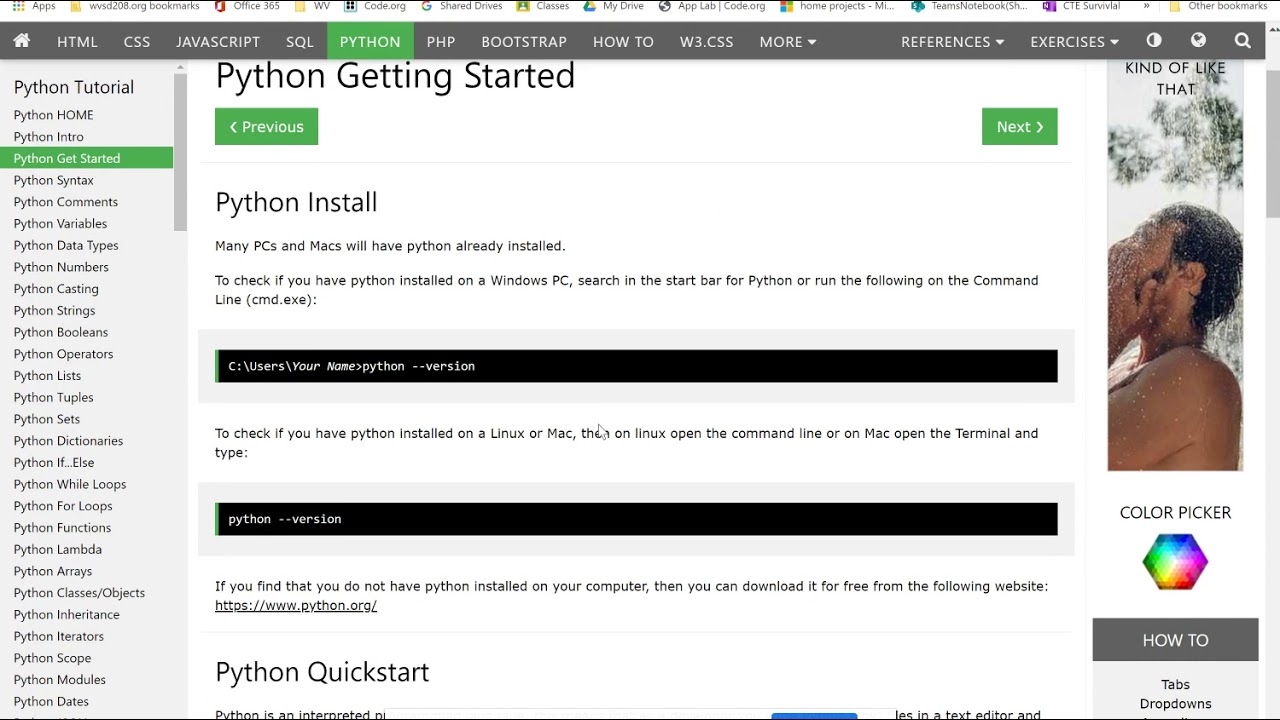Open Python Comments in sidebar
Image resolution: width=1280 pixels, height=720 pixels.
tap(65, 202)
